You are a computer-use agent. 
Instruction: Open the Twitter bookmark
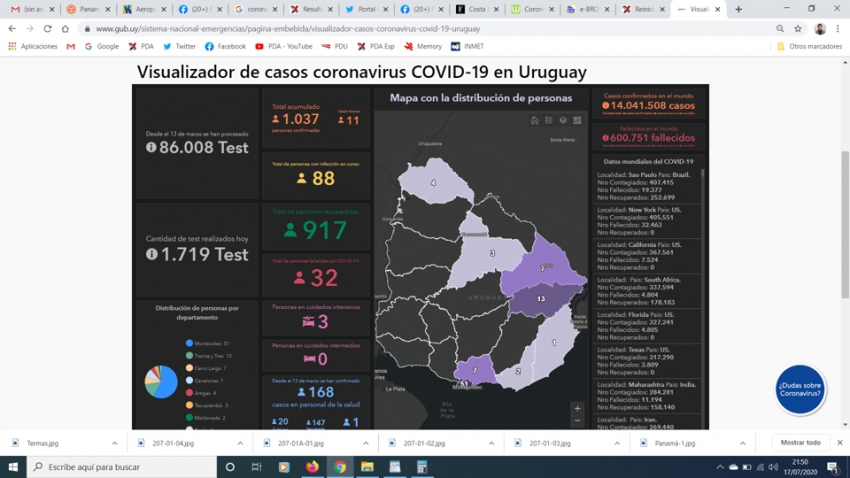[x=179, y=47]
